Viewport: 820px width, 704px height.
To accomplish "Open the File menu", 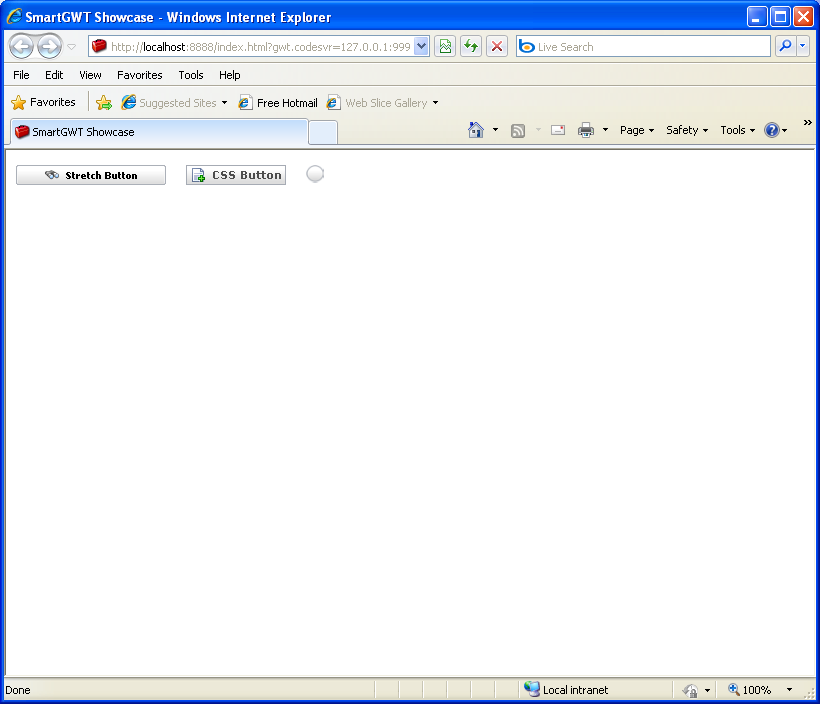I will click(x=21, y=75).
